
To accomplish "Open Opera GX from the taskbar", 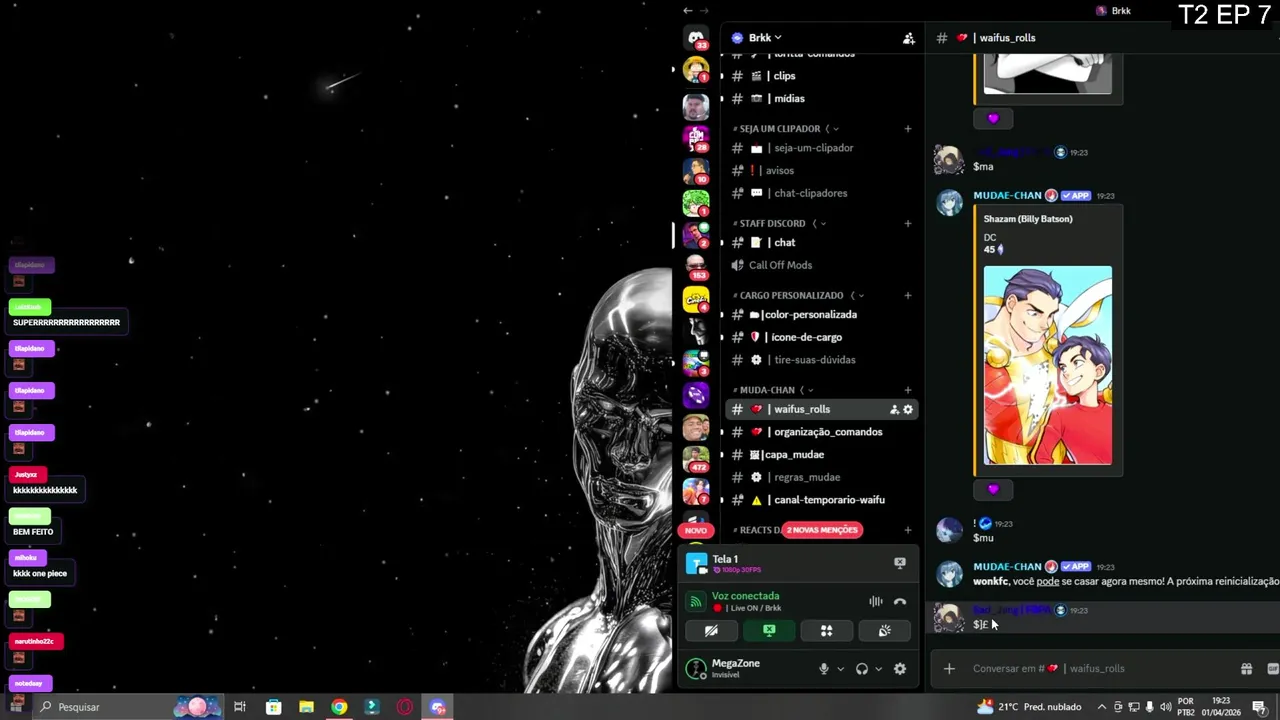I will 405,707.
